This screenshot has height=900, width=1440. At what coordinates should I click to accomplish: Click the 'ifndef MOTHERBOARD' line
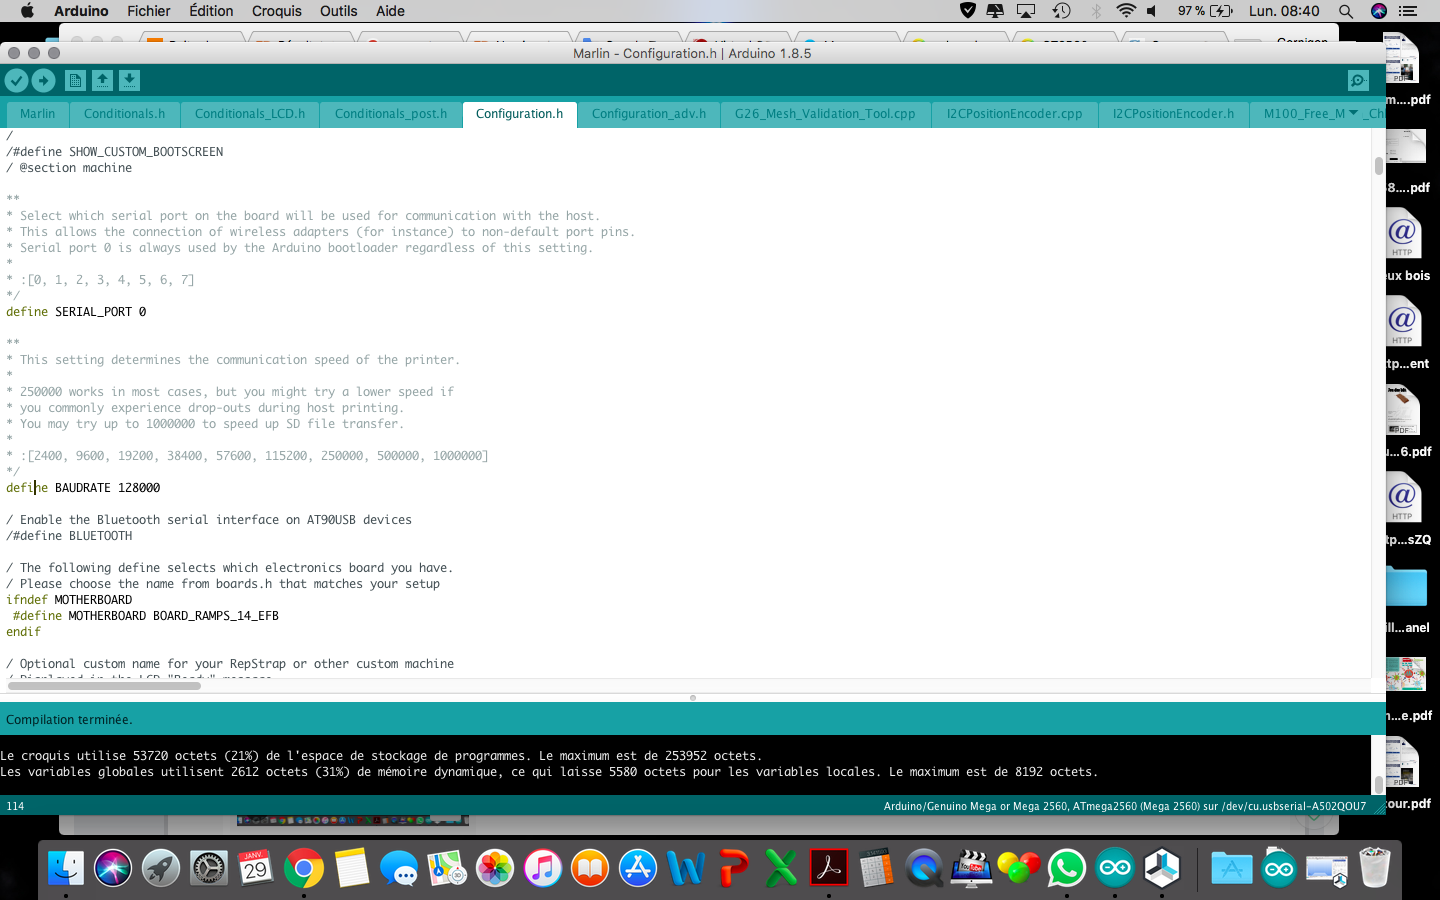pos(69,600)
